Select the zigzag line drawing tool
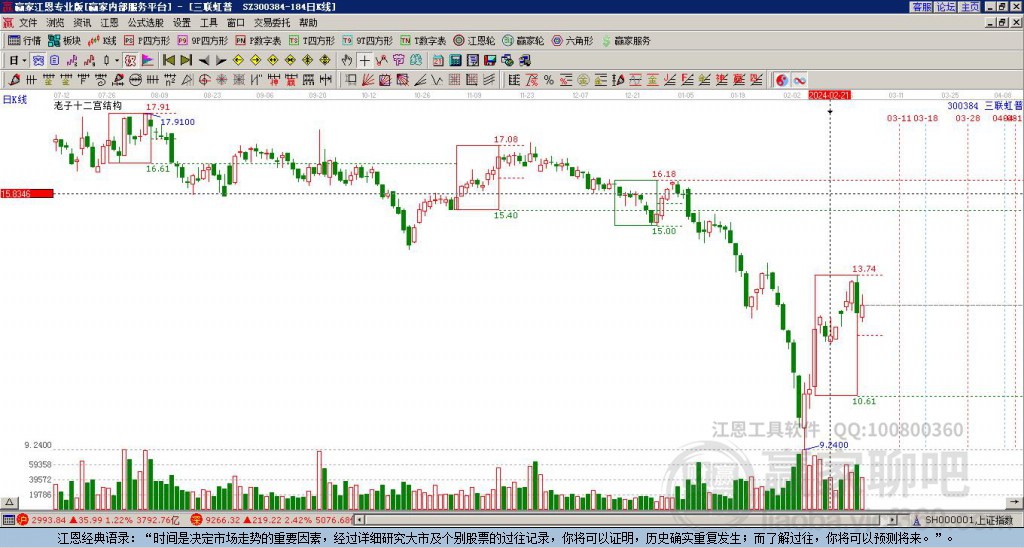 coord(437,80)
